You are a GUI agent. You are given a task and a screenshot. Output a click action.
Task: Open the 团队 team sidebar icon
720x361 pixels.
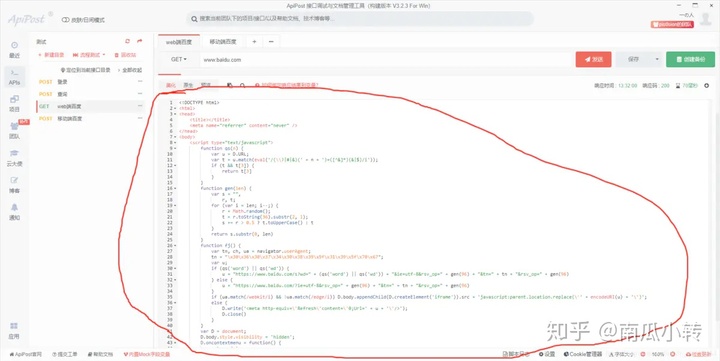pos(15,130)
